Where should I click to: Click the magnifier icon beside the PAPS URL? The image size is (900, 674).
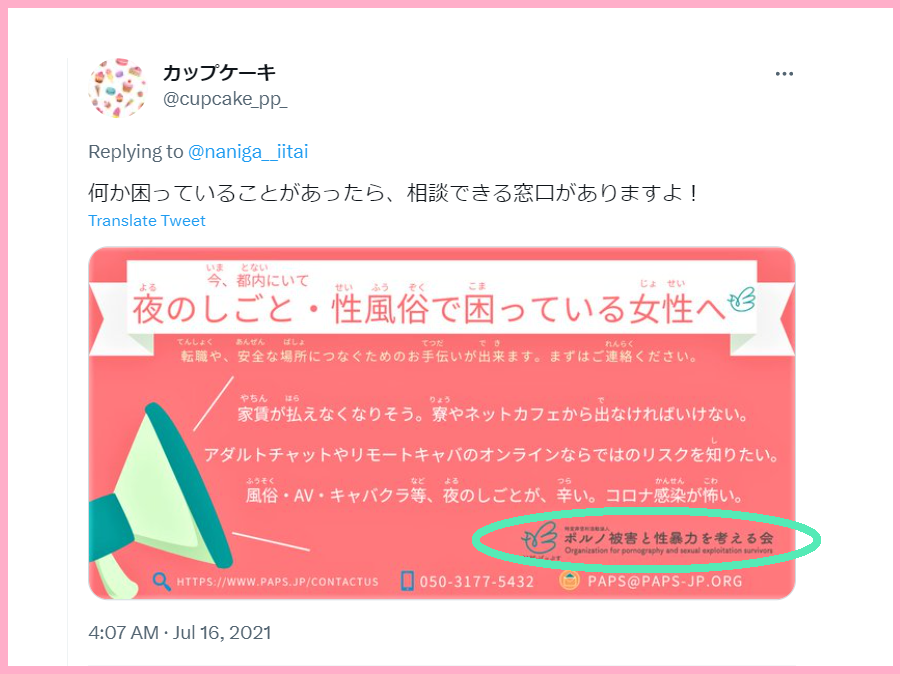point(162,581)
